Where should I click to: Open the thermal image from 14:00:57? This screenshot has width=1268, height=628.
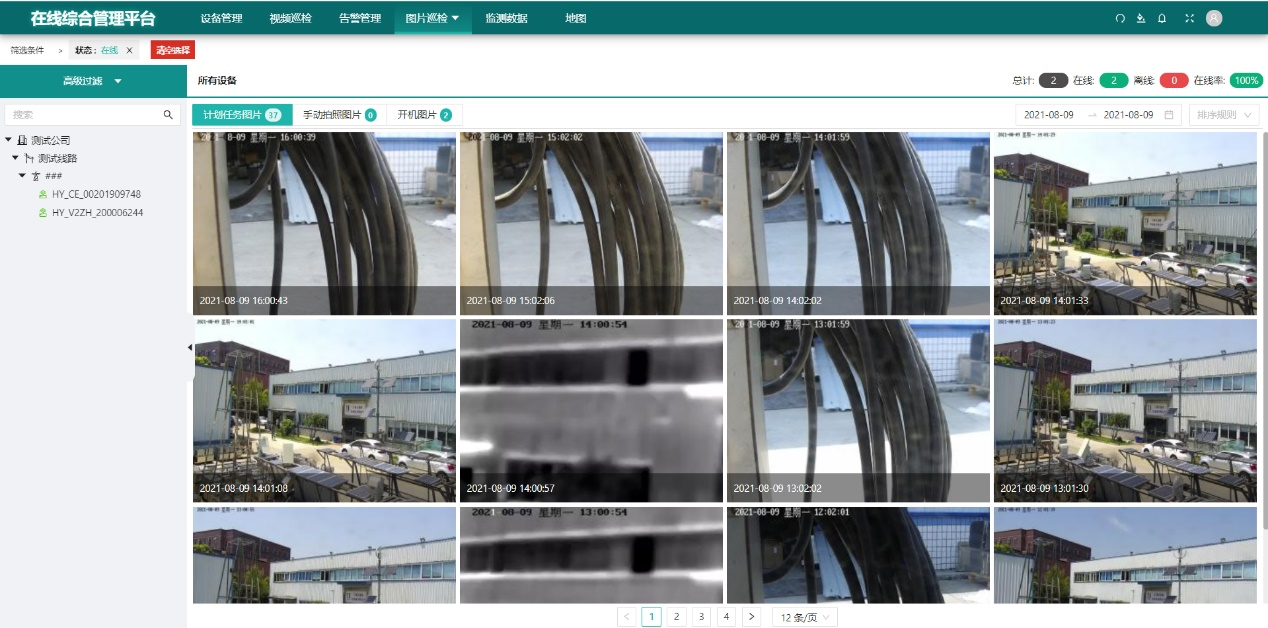591,410
